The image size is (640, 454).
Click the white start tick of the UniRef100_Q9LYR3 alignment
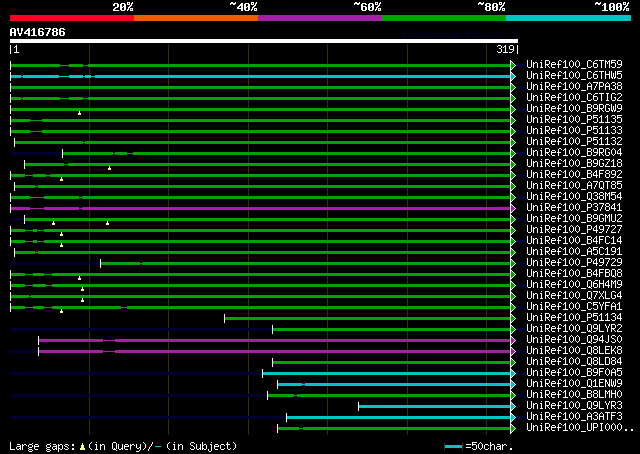[359, 406]
